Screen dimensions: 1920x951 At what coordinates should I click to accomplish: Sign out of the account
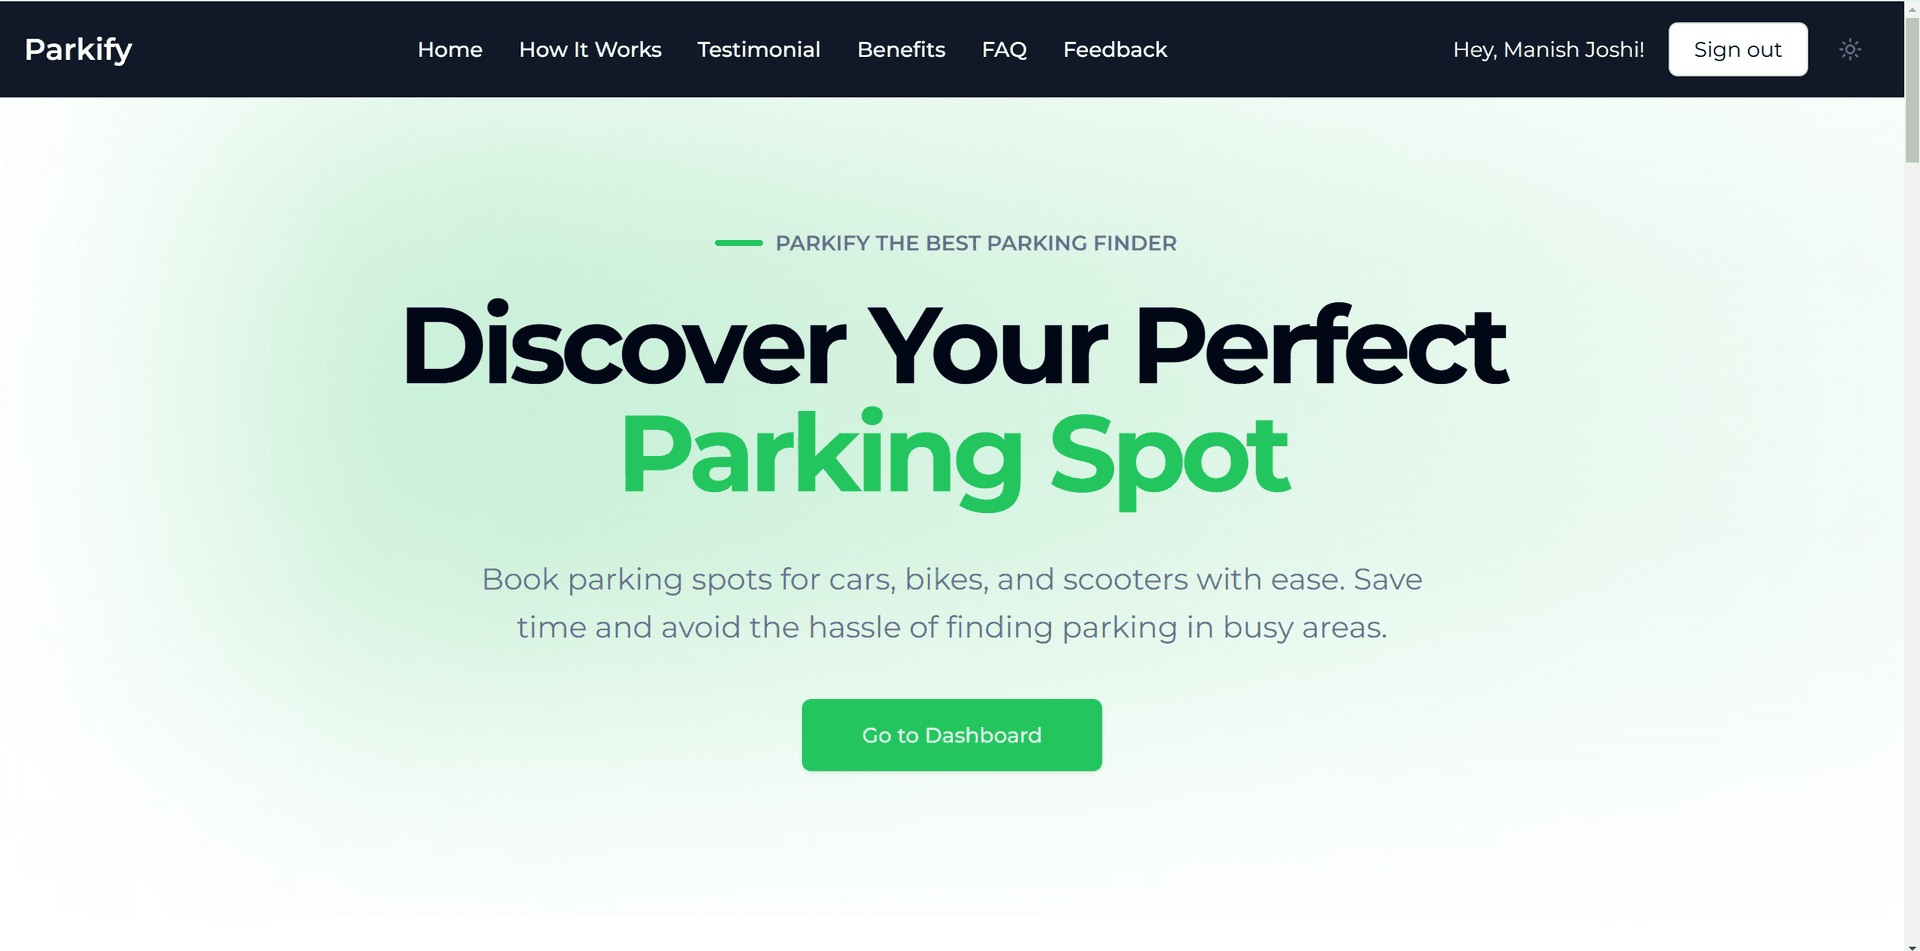1738,49
